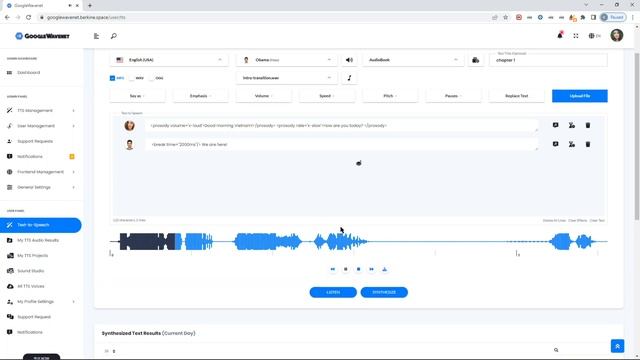640x360 pixels.
Task: Play background audio with music note icon
Action: coord(349,78)
